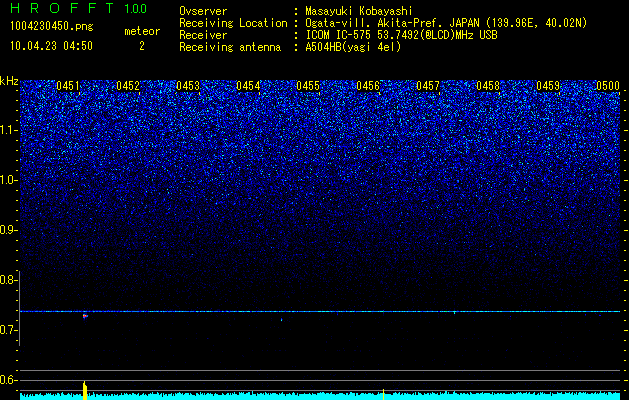Viewport: 629px width, 400px height.
Task: Click the Ovserver field label
Action: pos(203,11)
